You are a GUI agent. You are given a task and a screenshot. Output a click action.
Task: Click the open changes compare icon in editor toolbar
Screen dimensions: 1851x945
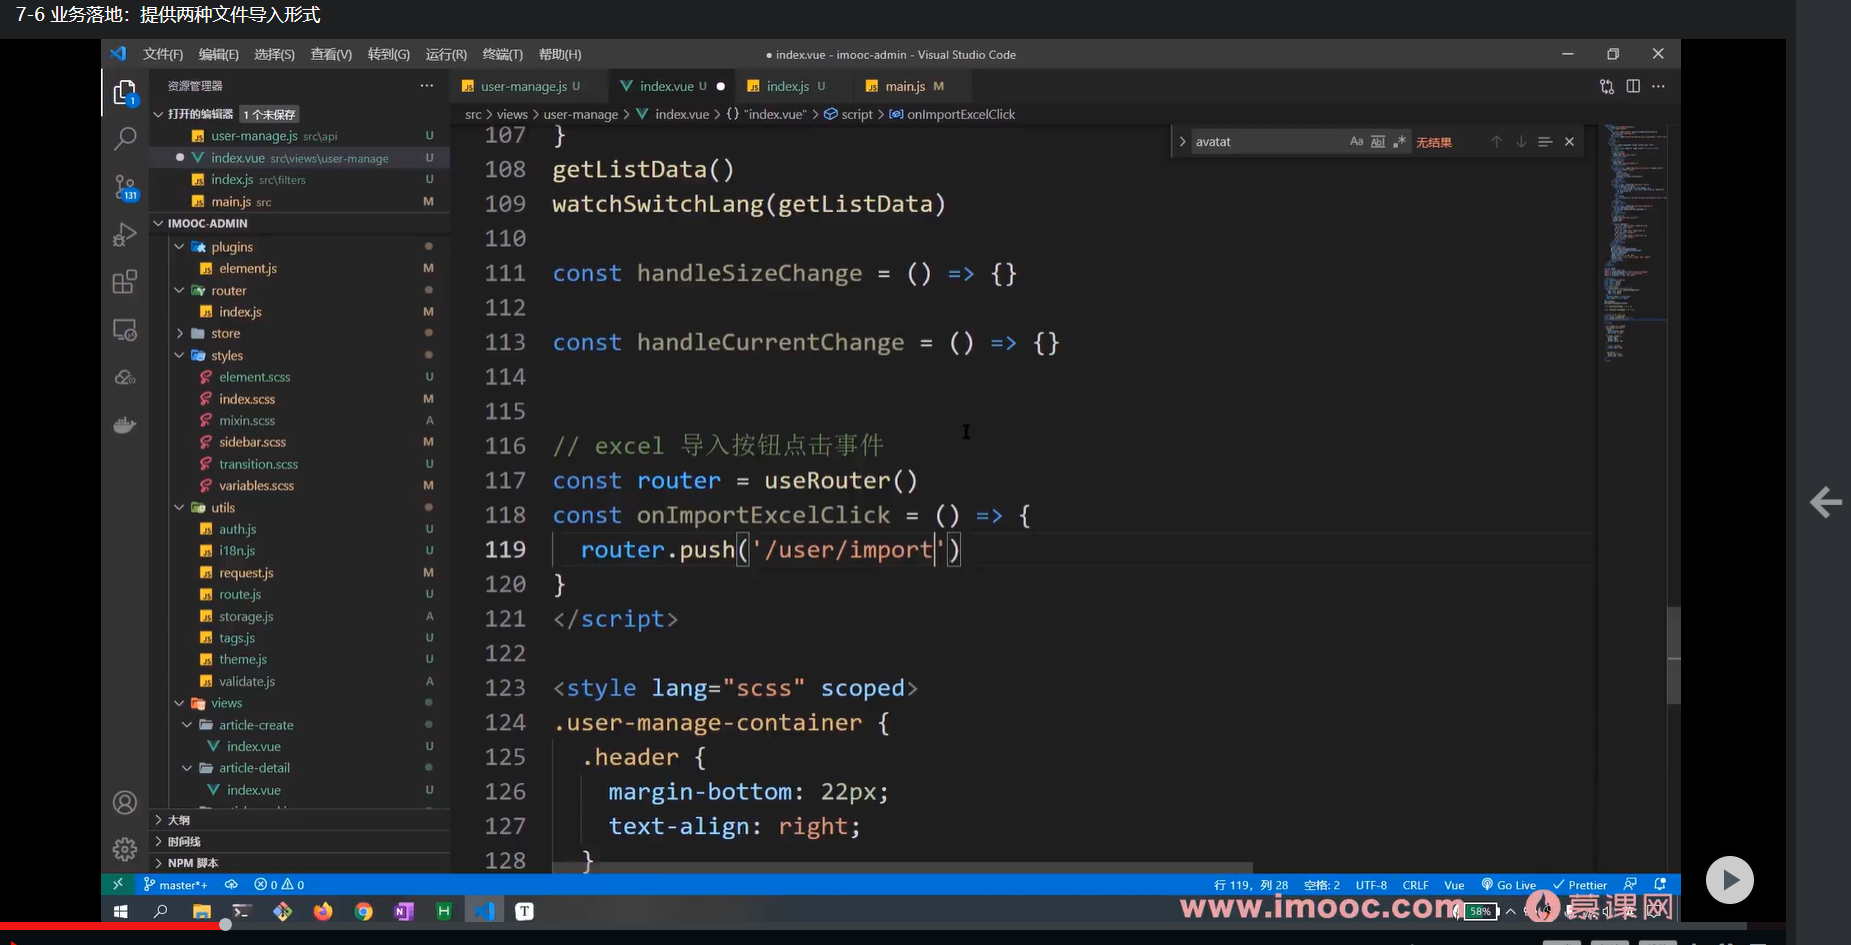[x=1607, y=87]
